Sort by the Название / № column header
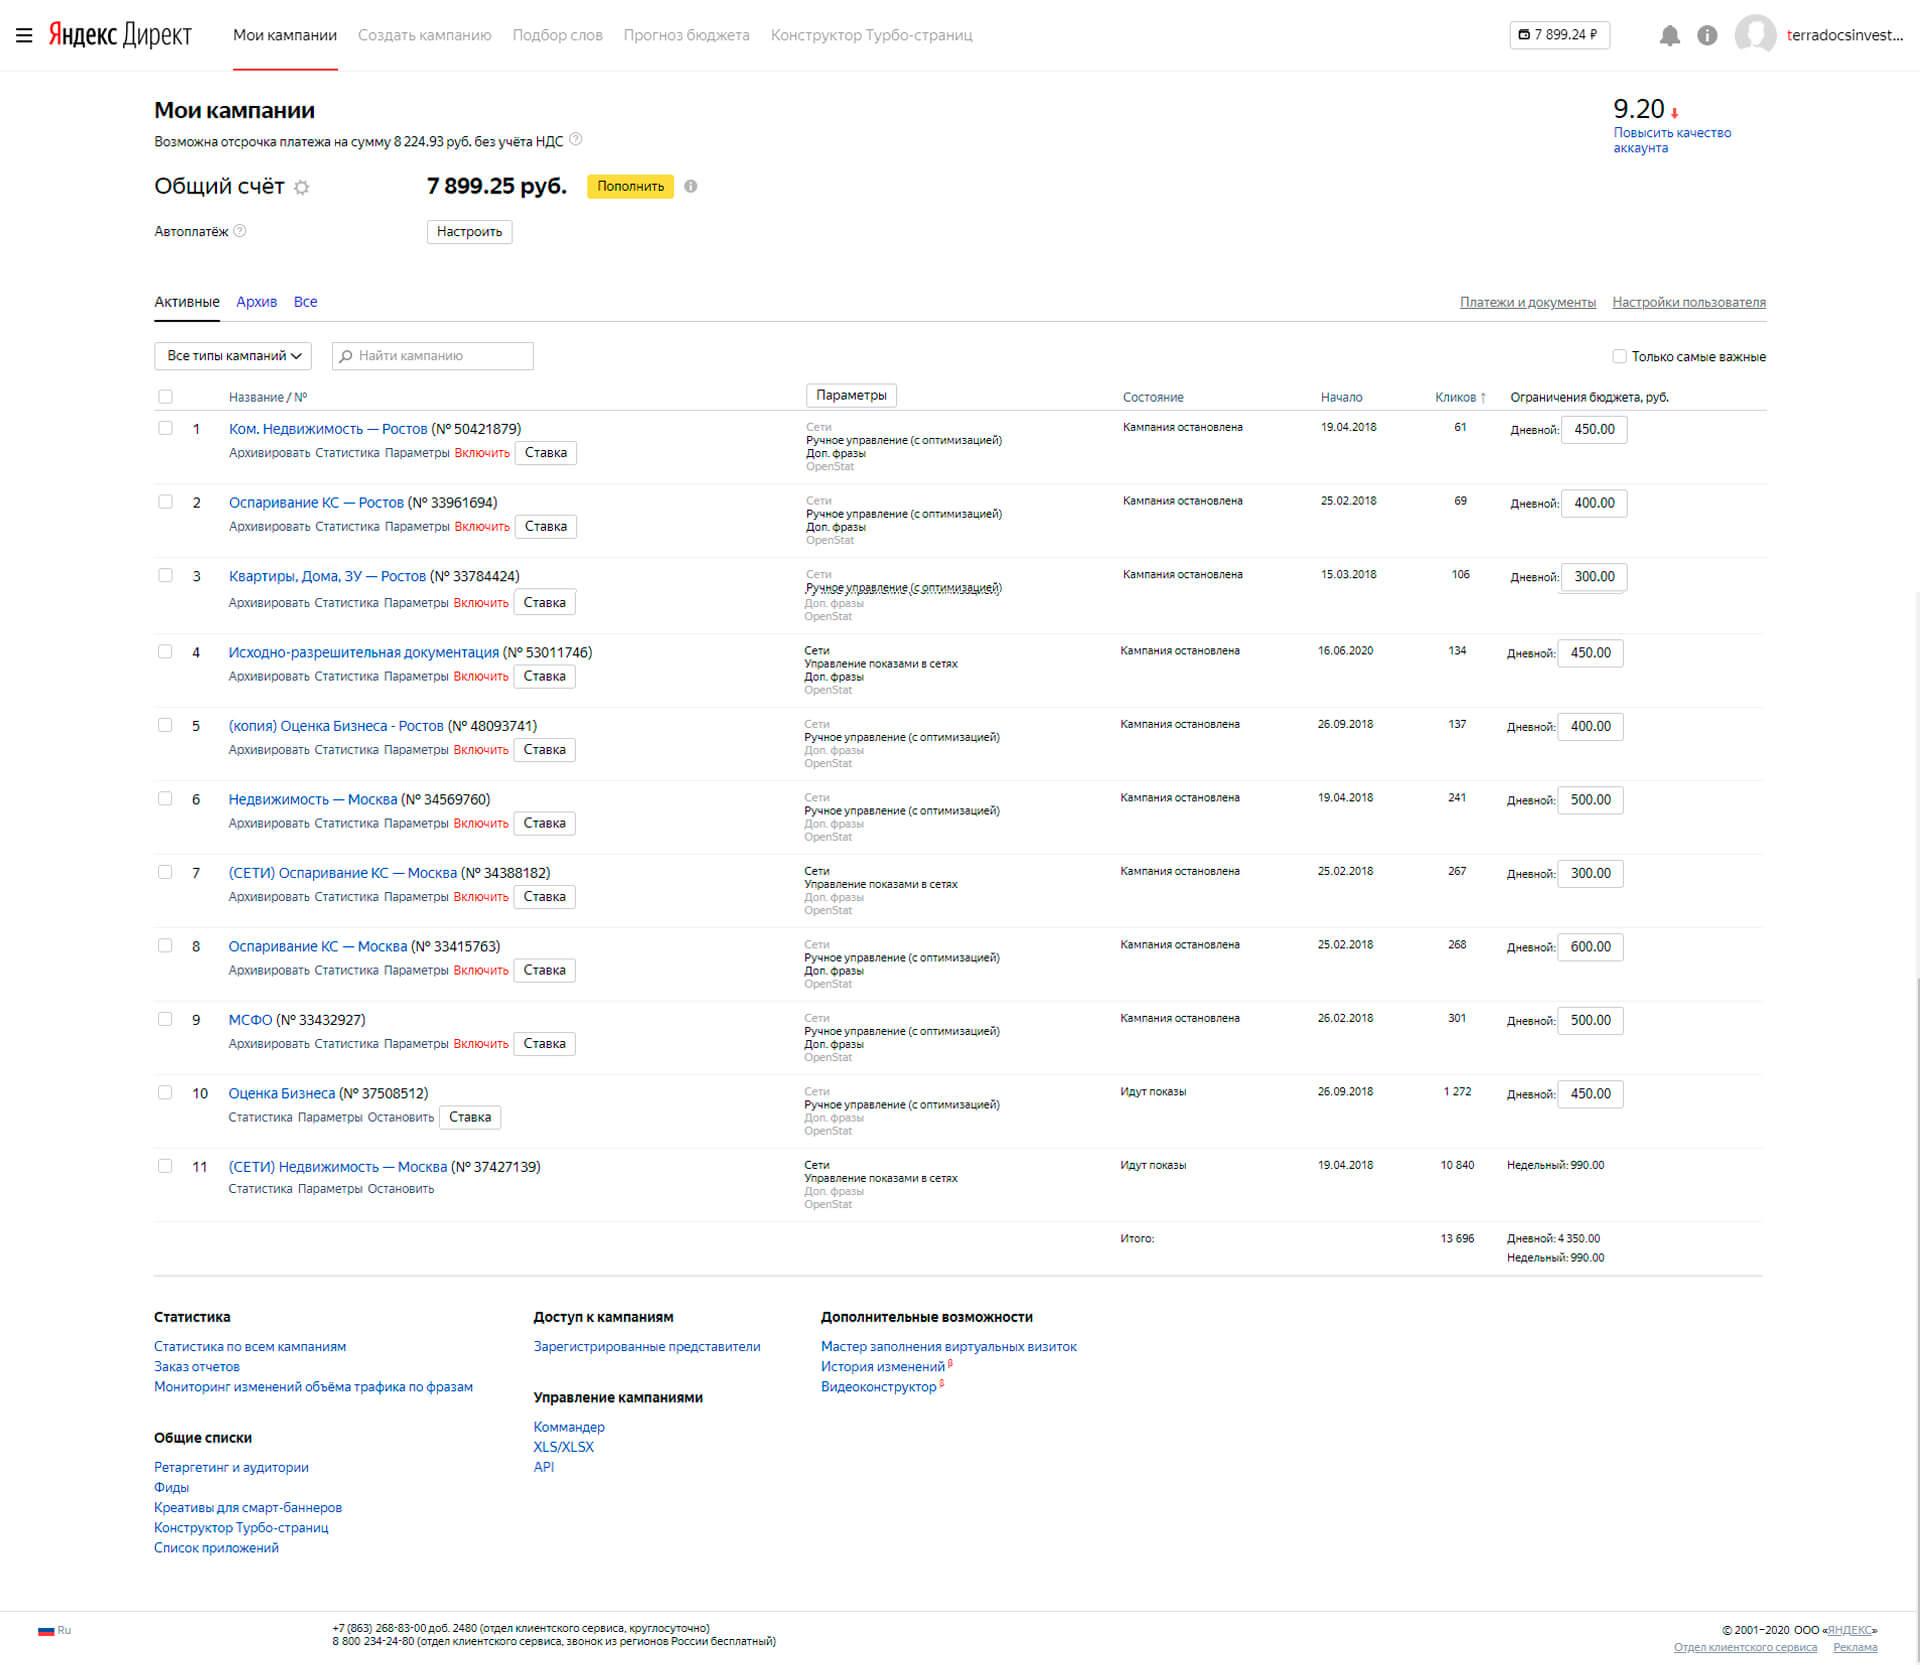Viewport: 1920px width, 1665px height. pyautogui.click(x=268, y=398)
